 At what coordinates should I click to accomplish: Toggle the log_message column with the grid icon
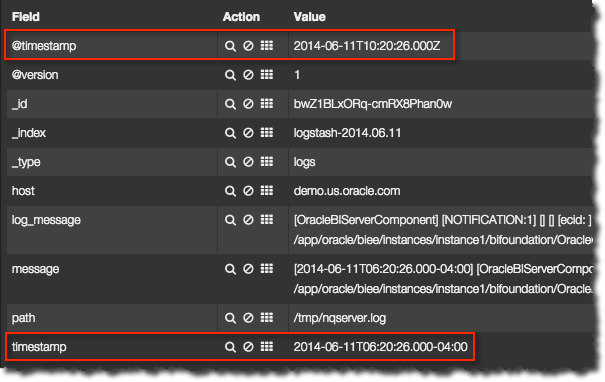[x=267, y=219]
